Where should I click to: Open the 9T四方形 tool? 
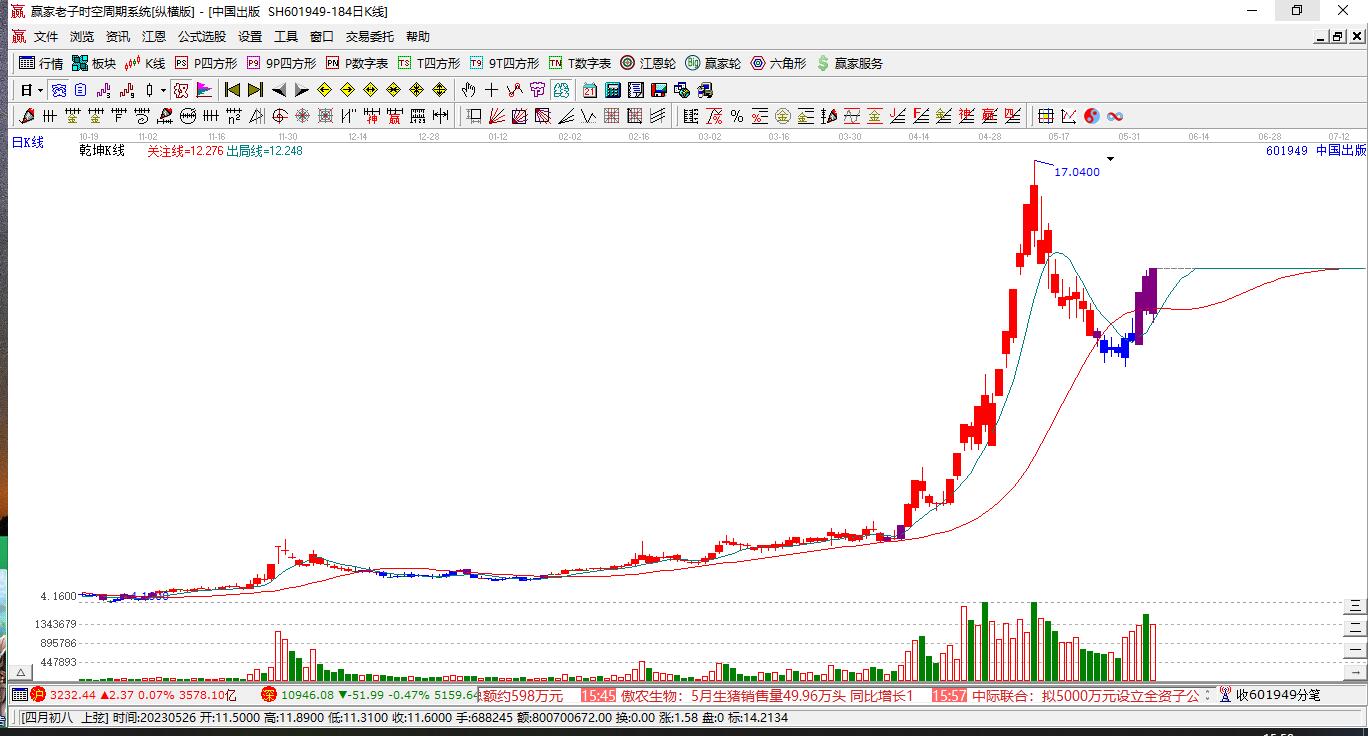(x=504, y=63)
